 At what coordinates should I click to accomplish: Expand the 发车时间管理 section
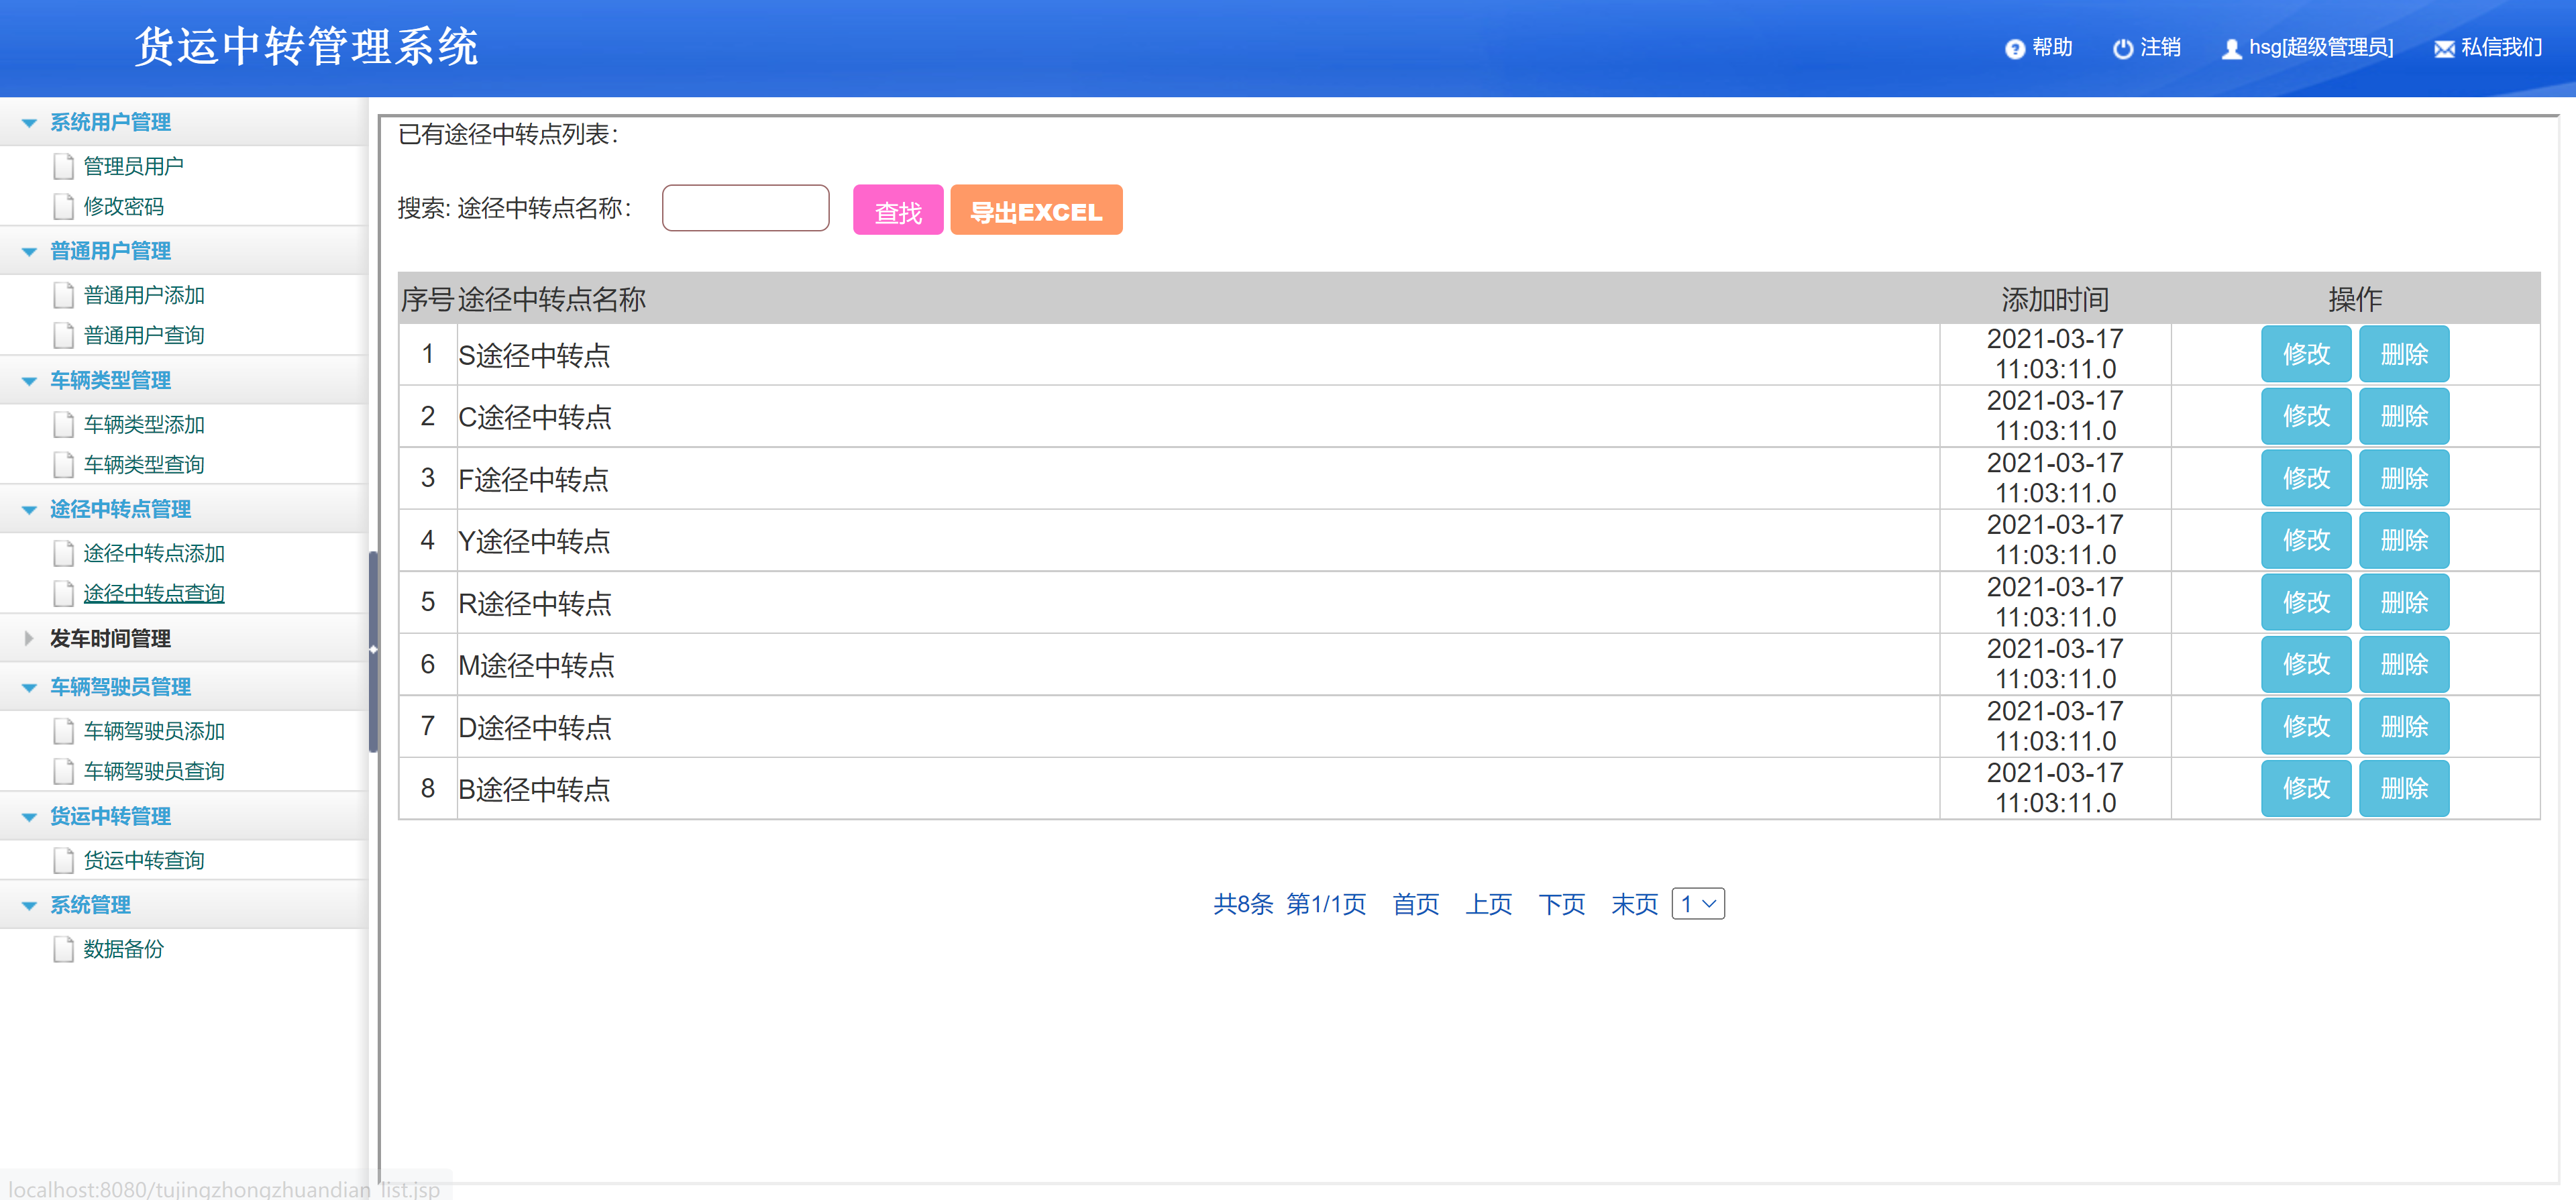pyautogui.click(x=29, y=638)
